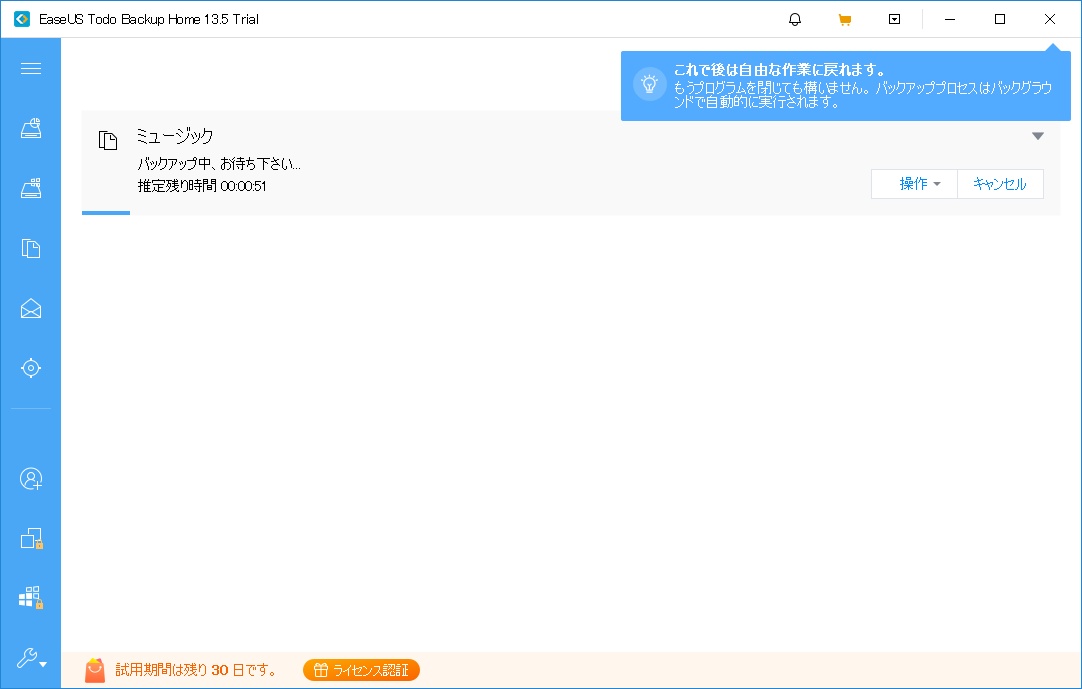This screenshot has width=1082, height=689.
Task: Click the EaseUS app logo icon
Action: (22, 19)
